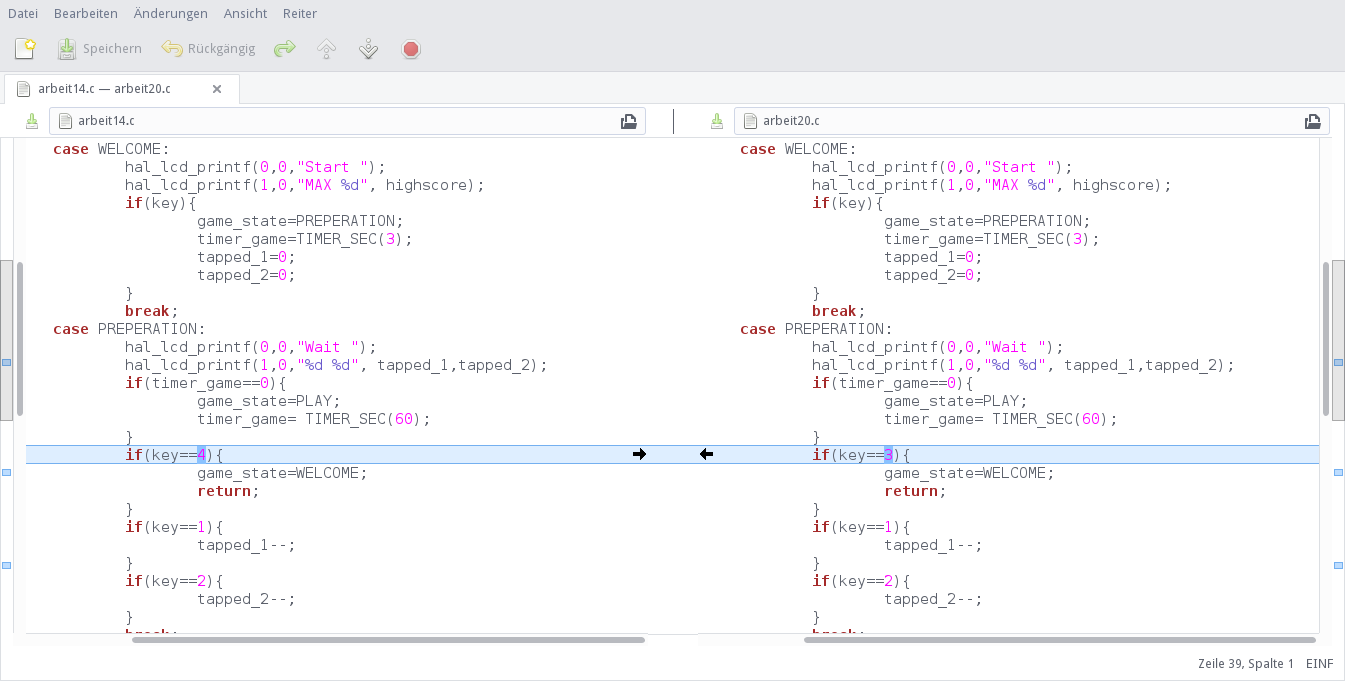Click left pane horizontal scrollbar
The width and height of the screenshot is (1345, 681).
click(388, 639)
